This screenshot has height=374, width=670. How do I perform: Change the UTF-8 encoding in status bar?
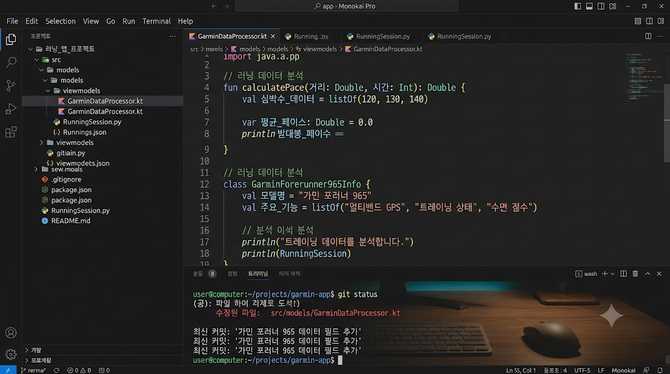[582, 370]
